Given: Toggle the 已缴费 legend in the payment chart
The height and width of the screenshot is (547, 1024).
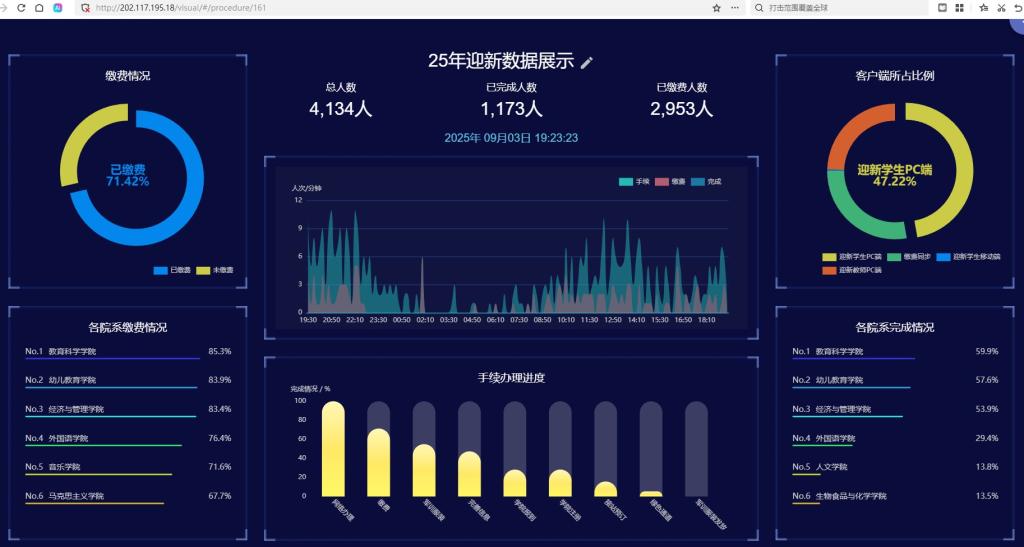Looking at the screenshot, I should click(x=172, y=270).
